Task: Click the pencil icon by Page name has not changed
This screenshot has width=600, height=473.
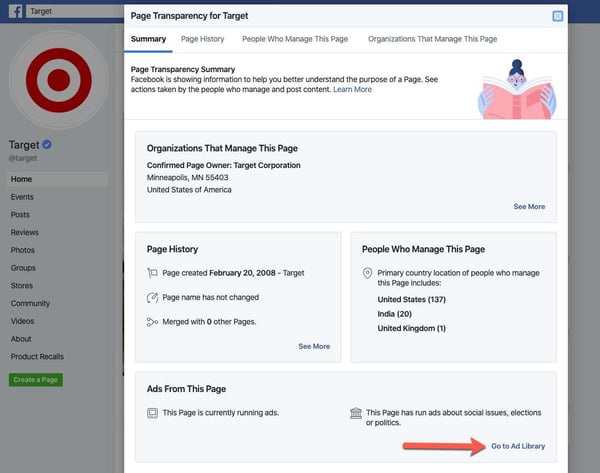Action: click(152, 297)
